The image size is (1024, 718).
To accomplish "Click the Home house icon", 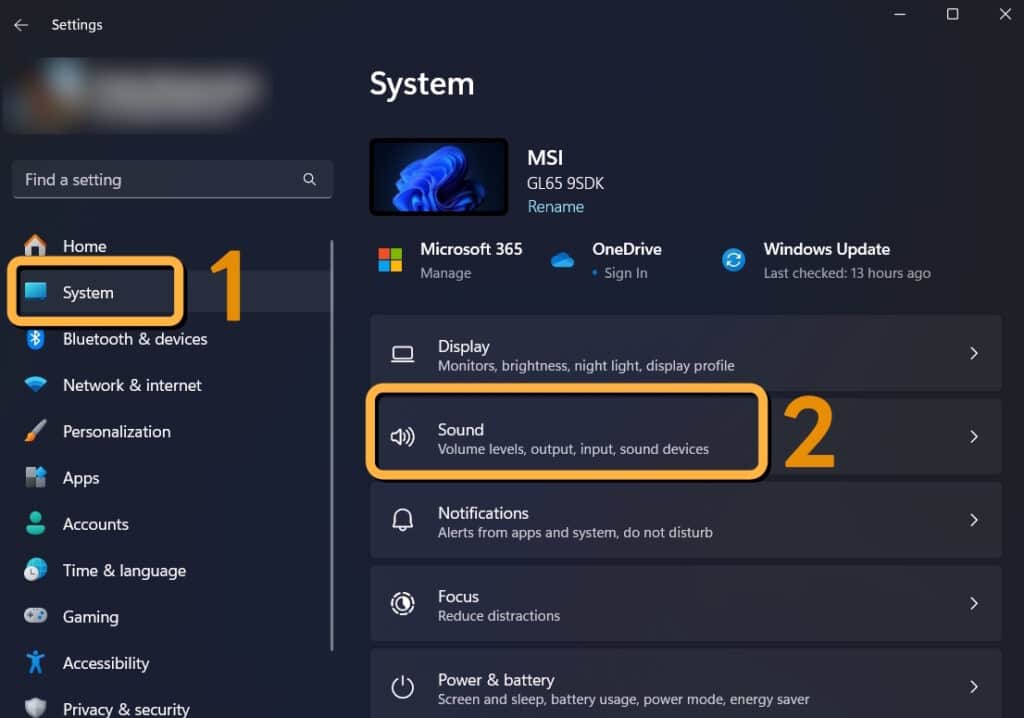I will (x=35, y=245).
